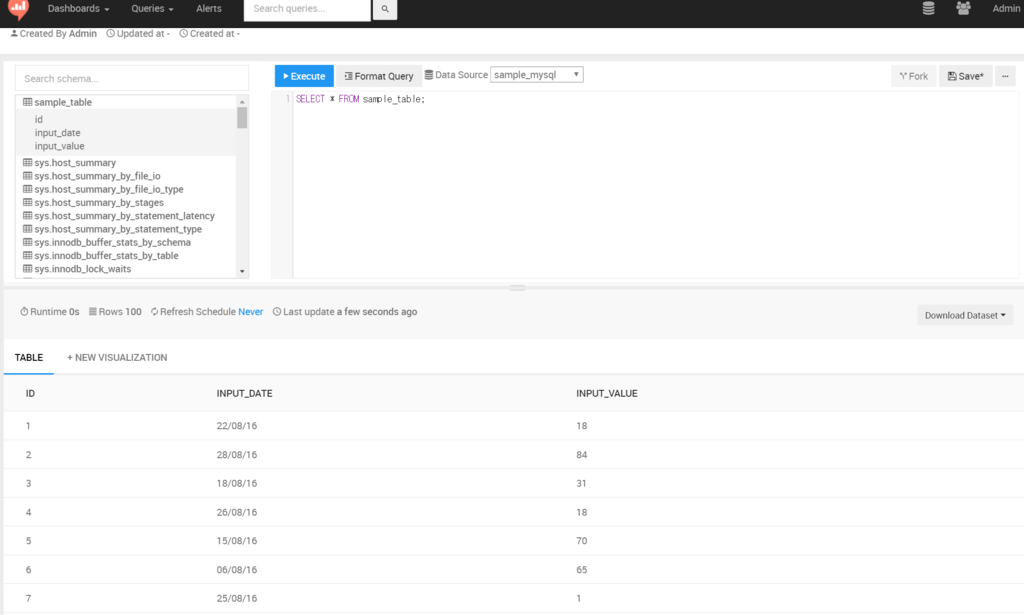Expand sys.host_summary_by_file_io_type table

click(x=108, y=189)
